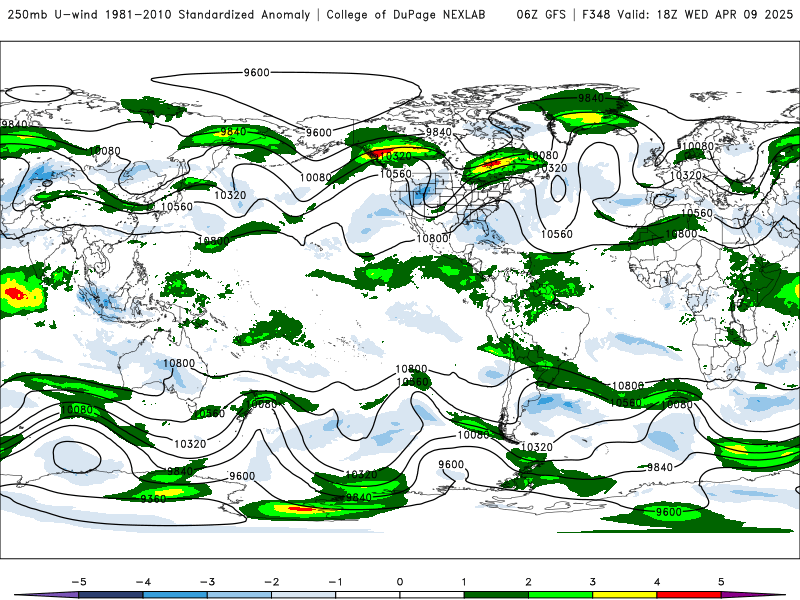Click the 9840 contour label over Greenland
Viewport: 800px width, 600px height.
click(591, 97)
